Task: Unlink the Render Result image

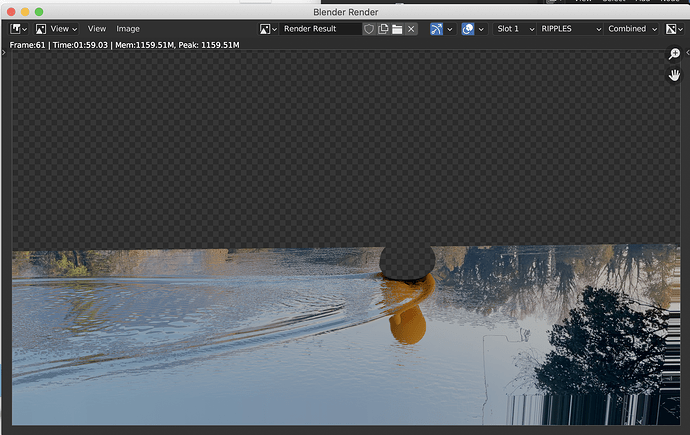Action: coord(411,29)
